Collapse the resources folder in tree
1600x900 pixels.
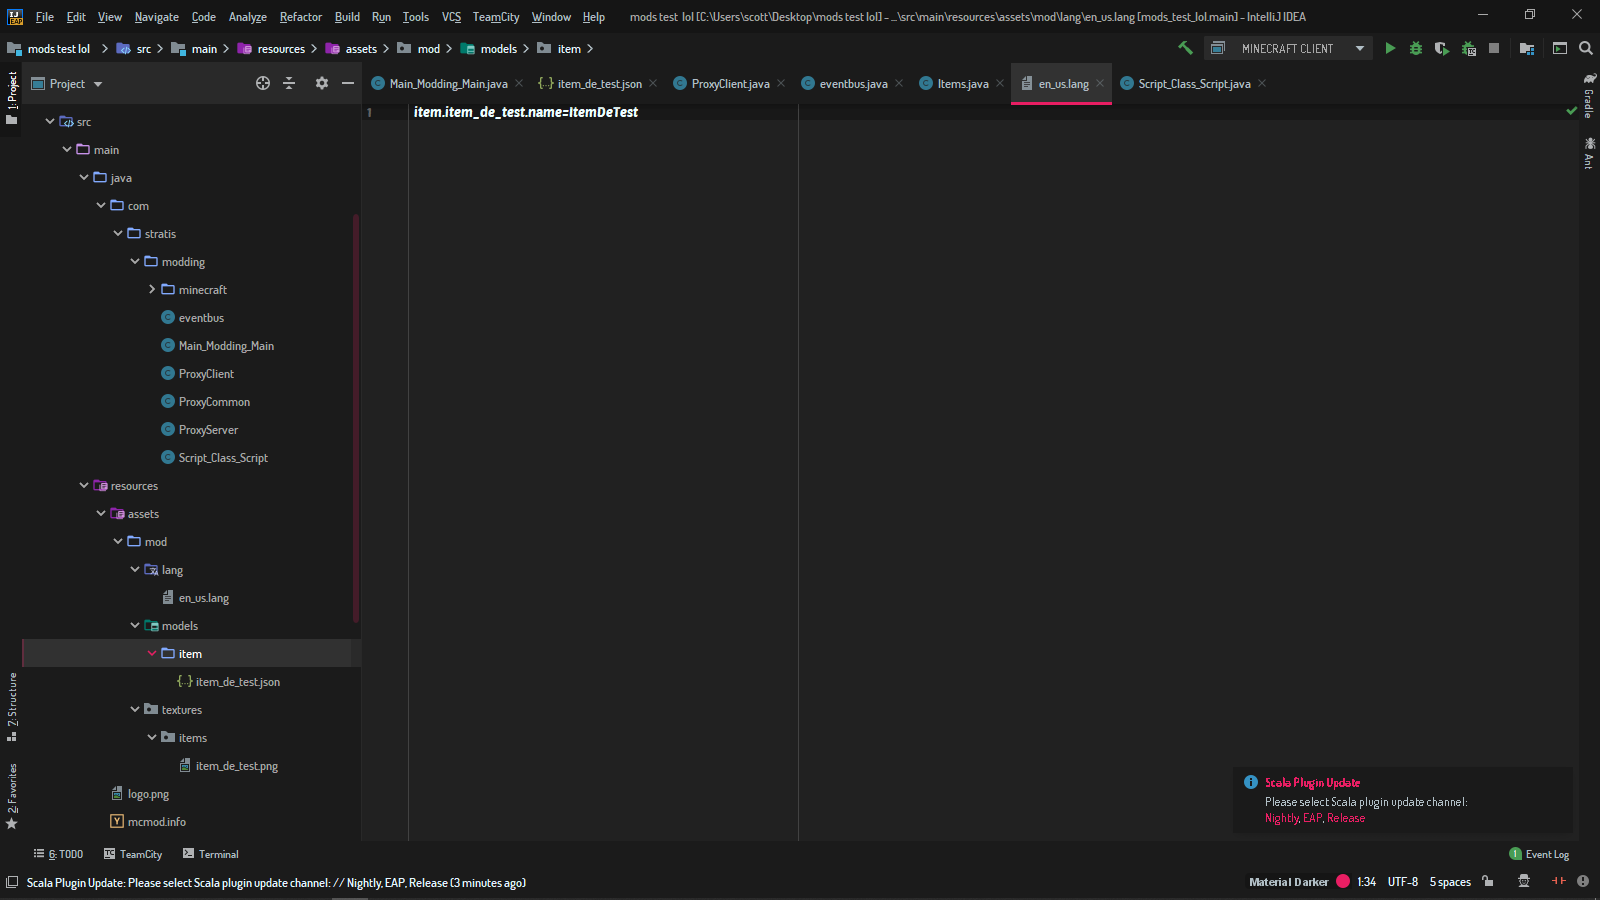click(84, 486)
